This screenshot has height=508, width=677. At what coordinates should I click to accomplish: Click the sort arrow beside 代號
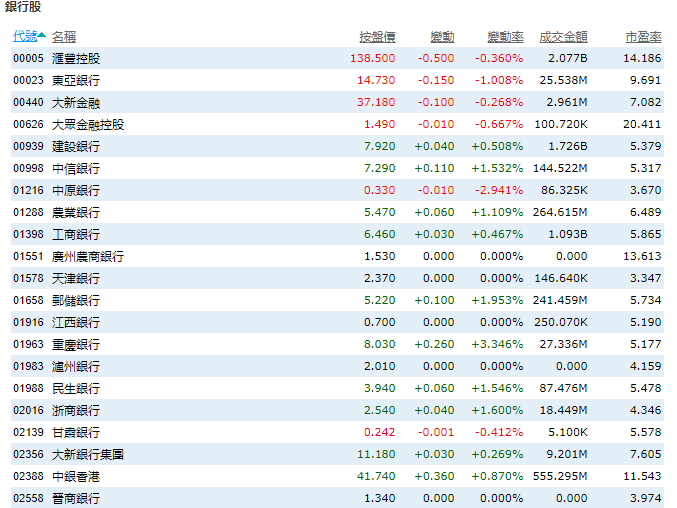point(42,36)
